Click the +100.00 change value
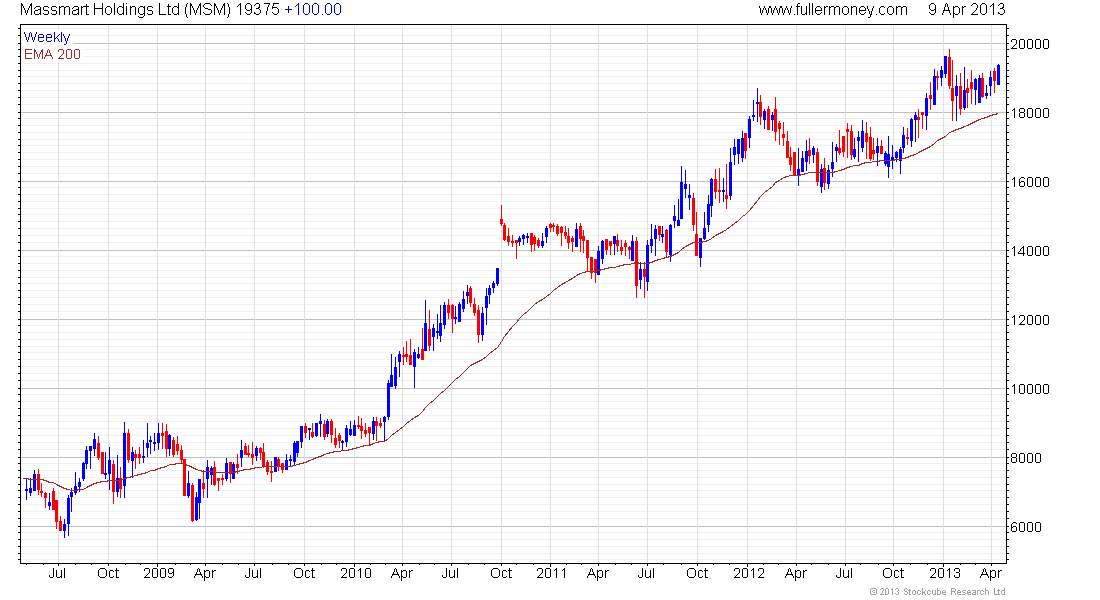This screenshot has width=1100, height=600. click(313, 10)
